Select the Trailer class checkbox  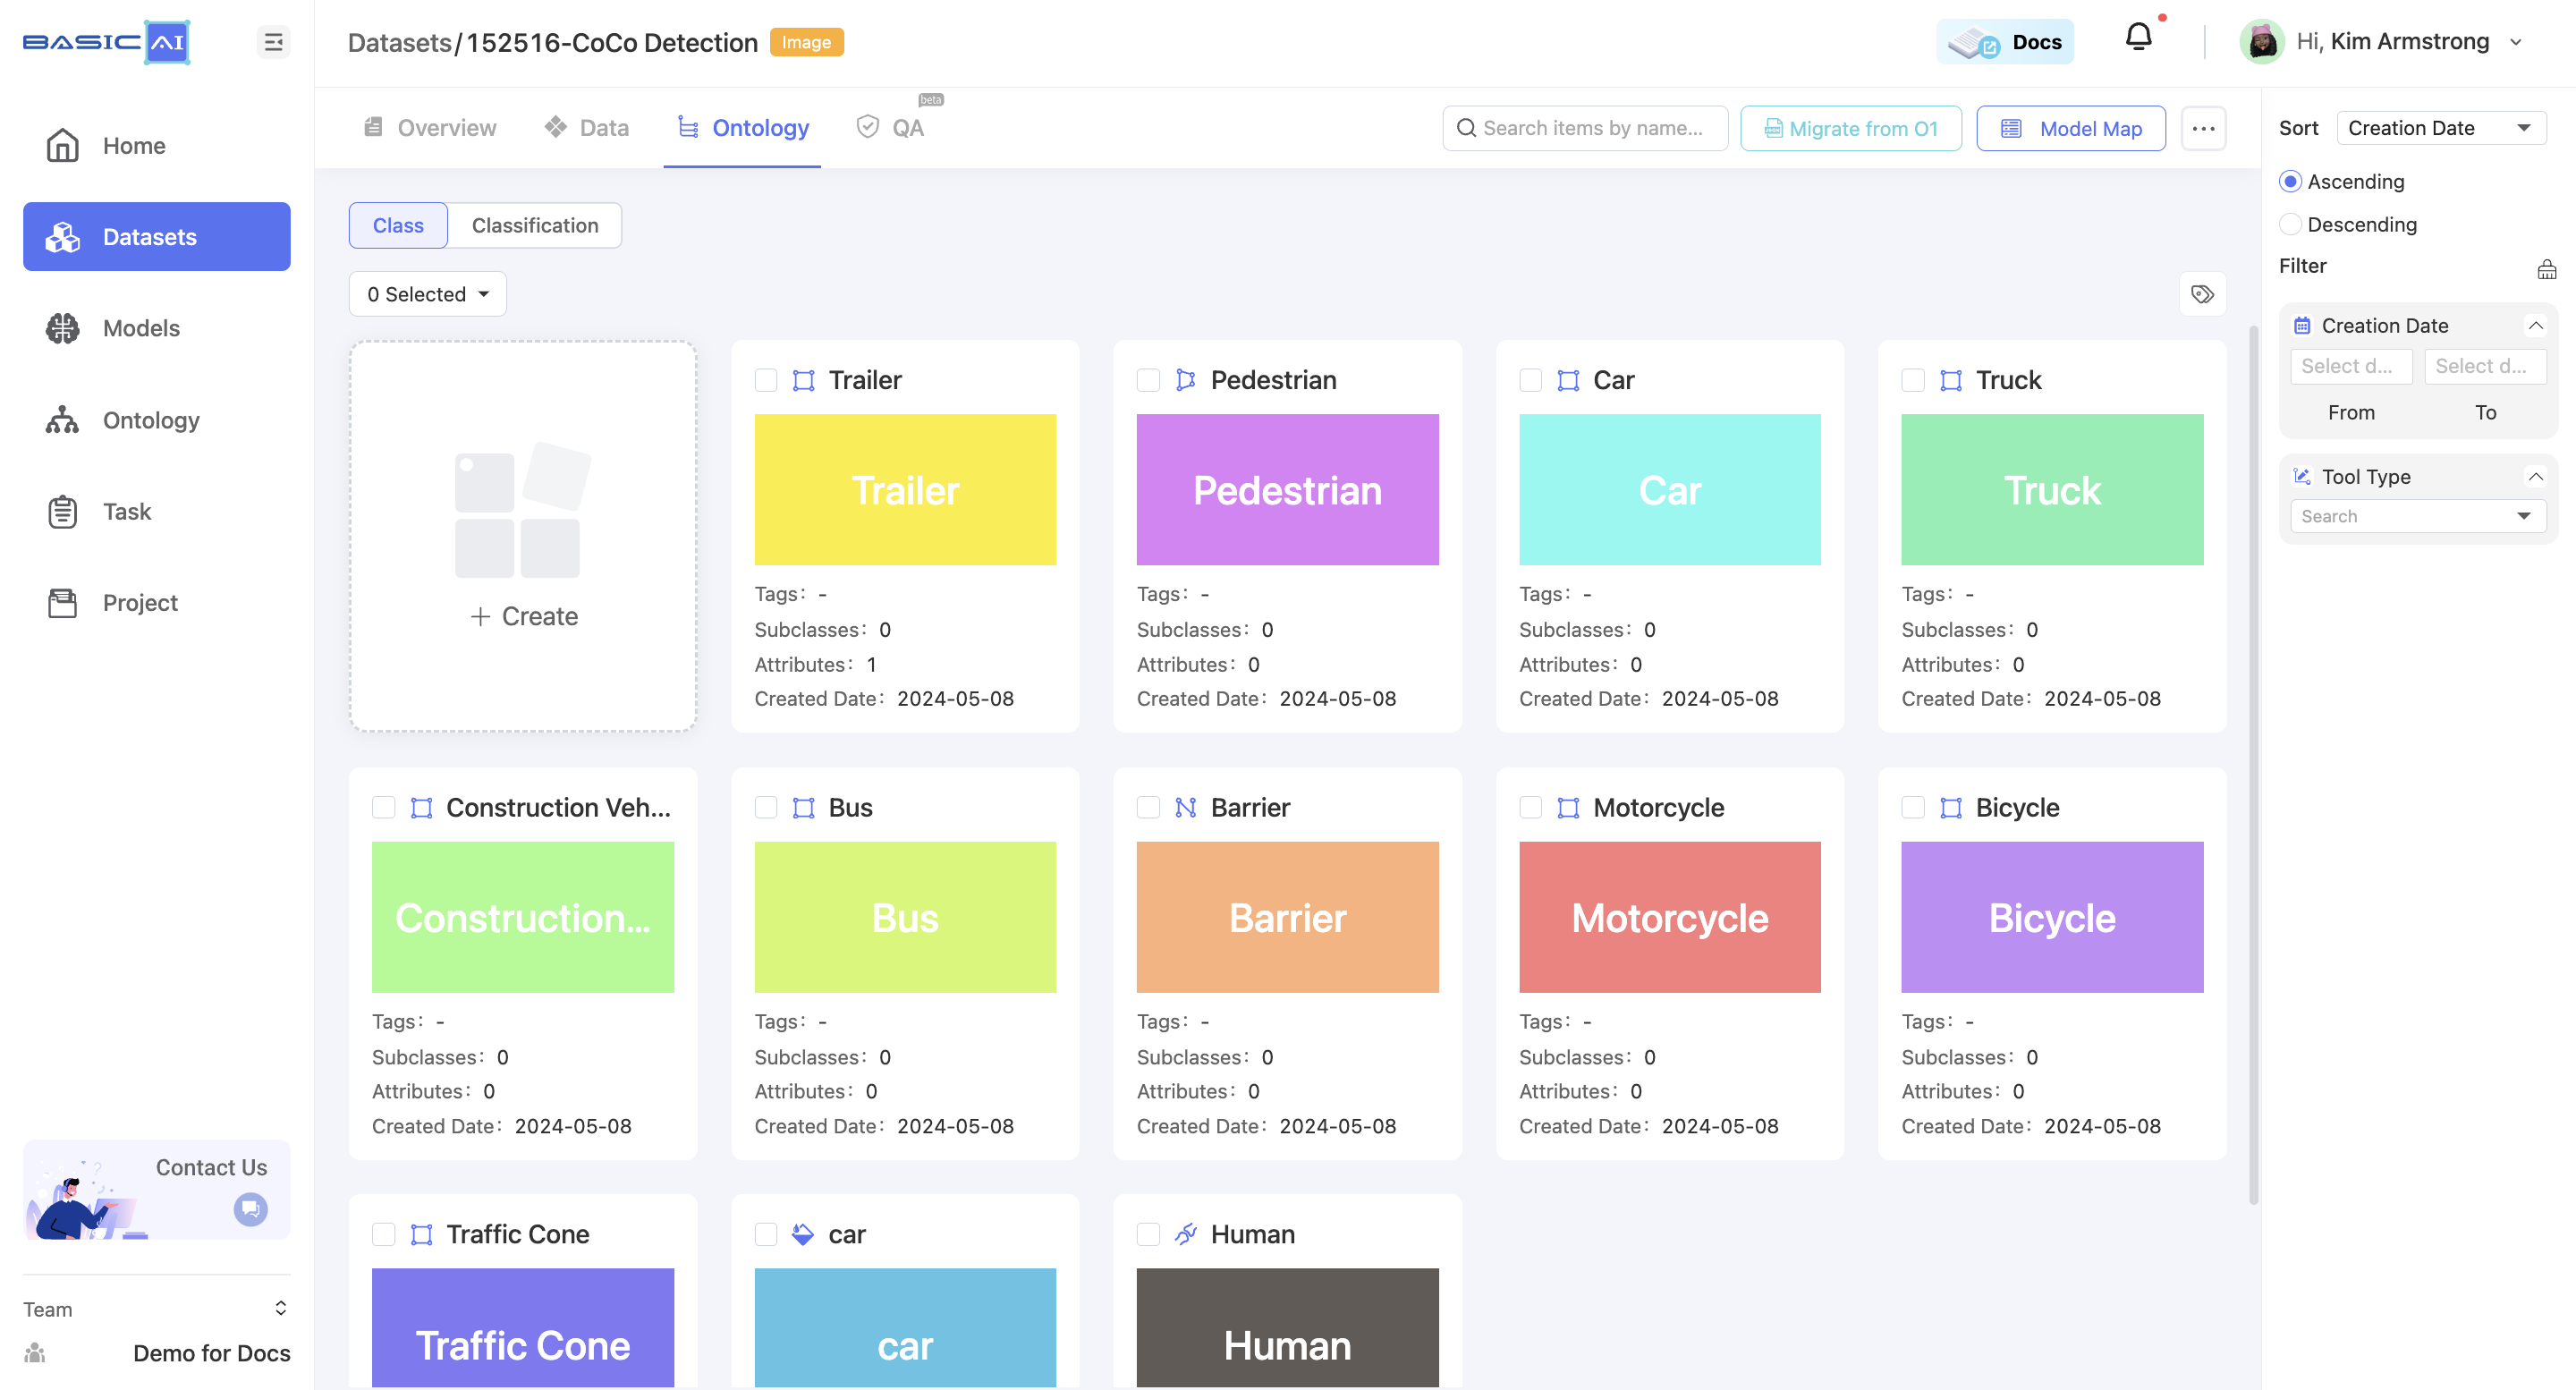click(x=766, y=380)
